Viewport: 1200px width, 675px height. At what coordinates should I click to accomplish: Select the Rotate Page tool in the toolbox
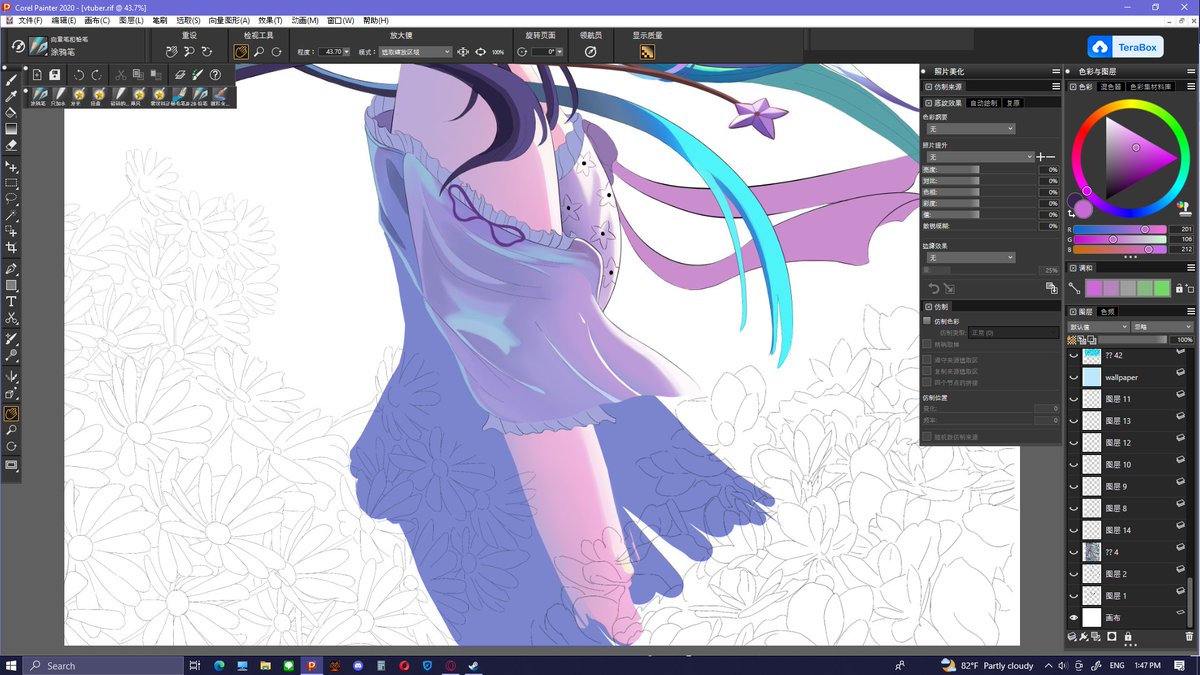pos(12,446)
